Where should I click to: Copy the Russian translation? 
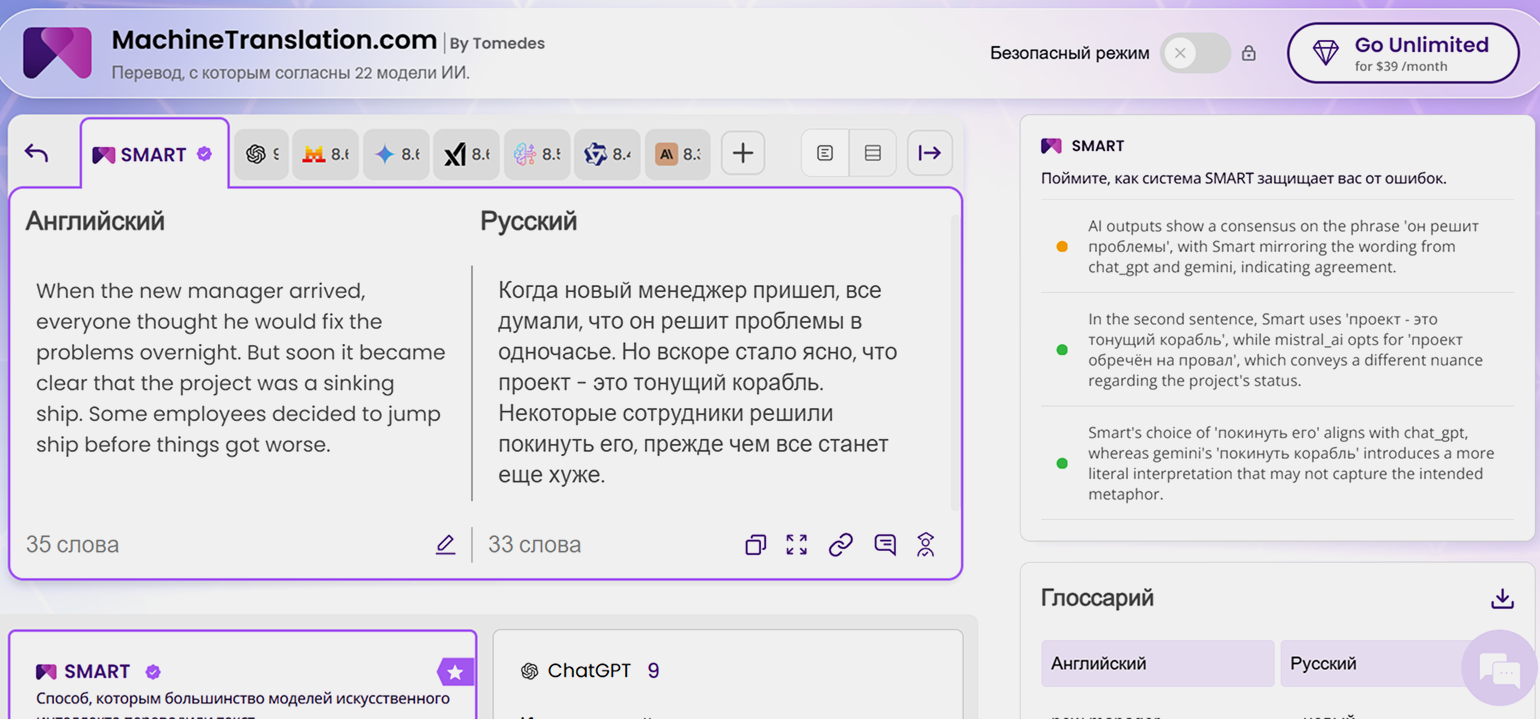(x=755, y=545)
